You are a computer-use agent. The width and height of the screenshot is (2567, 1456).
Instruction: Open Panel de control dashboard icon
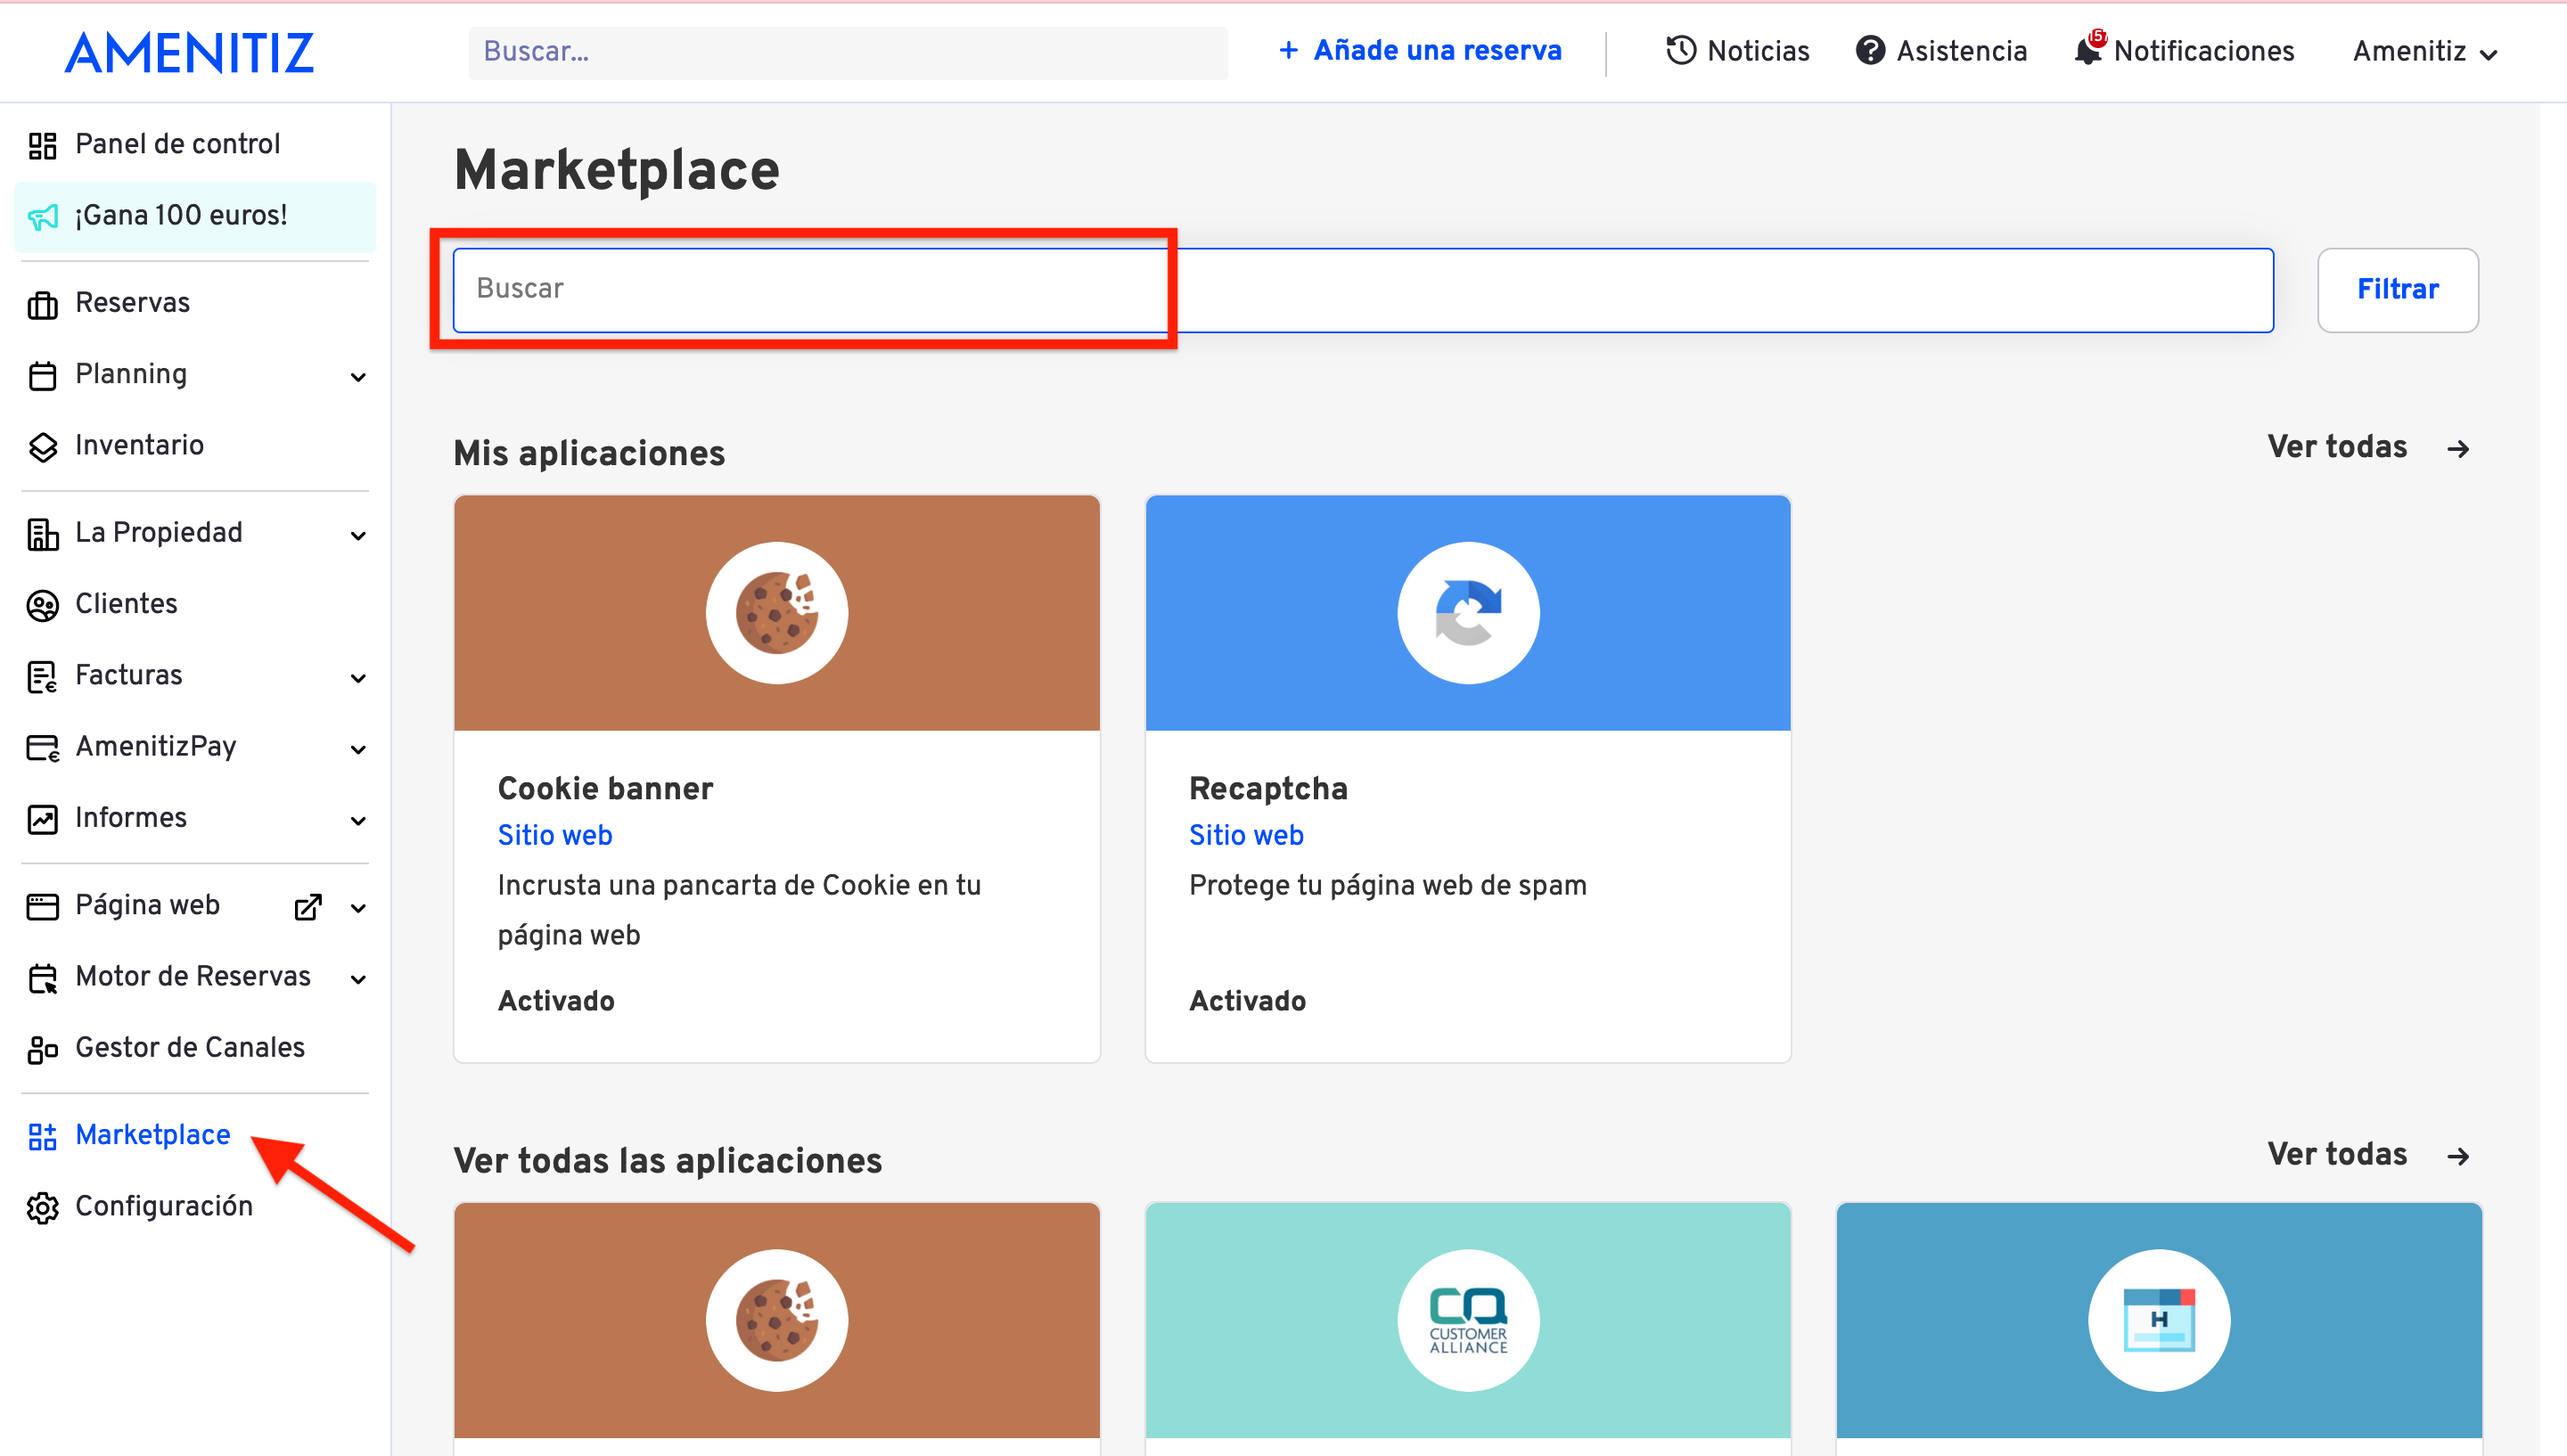[42, 146]
